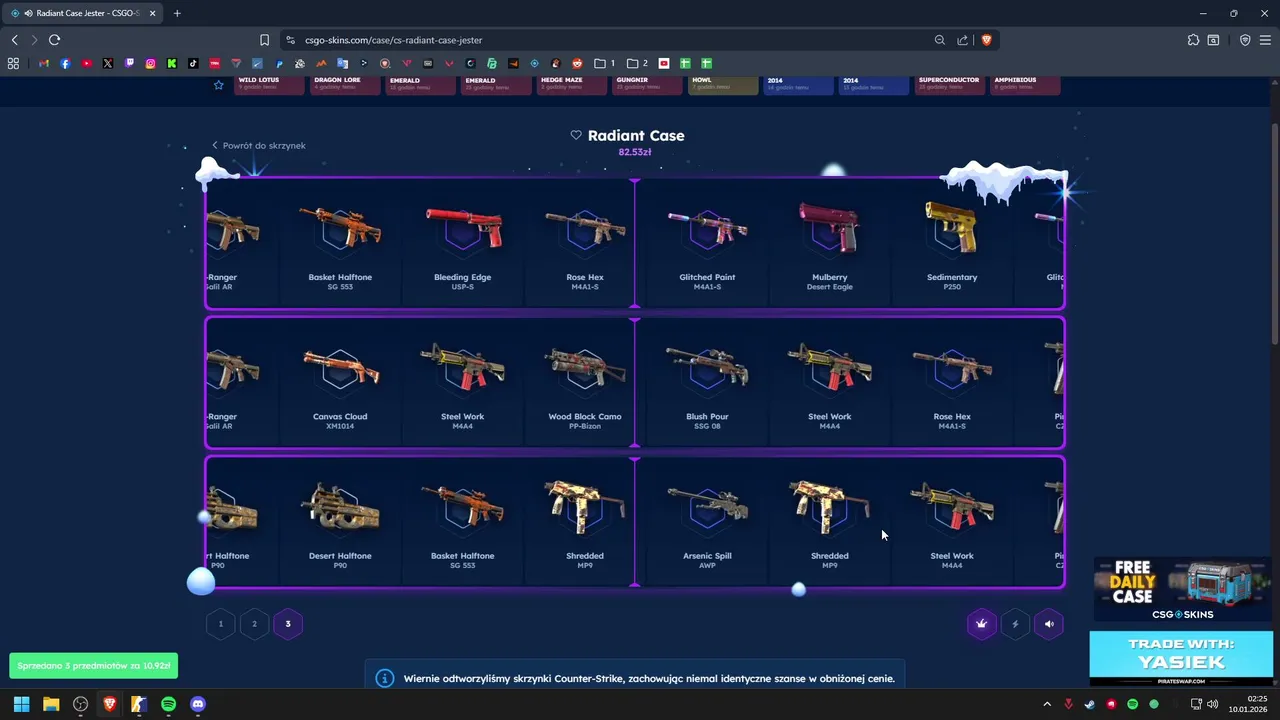Click the 82.53zł case price
The width and height of the screenshot is (1280, 720).
pyautogui.click(x=635, y=152)
